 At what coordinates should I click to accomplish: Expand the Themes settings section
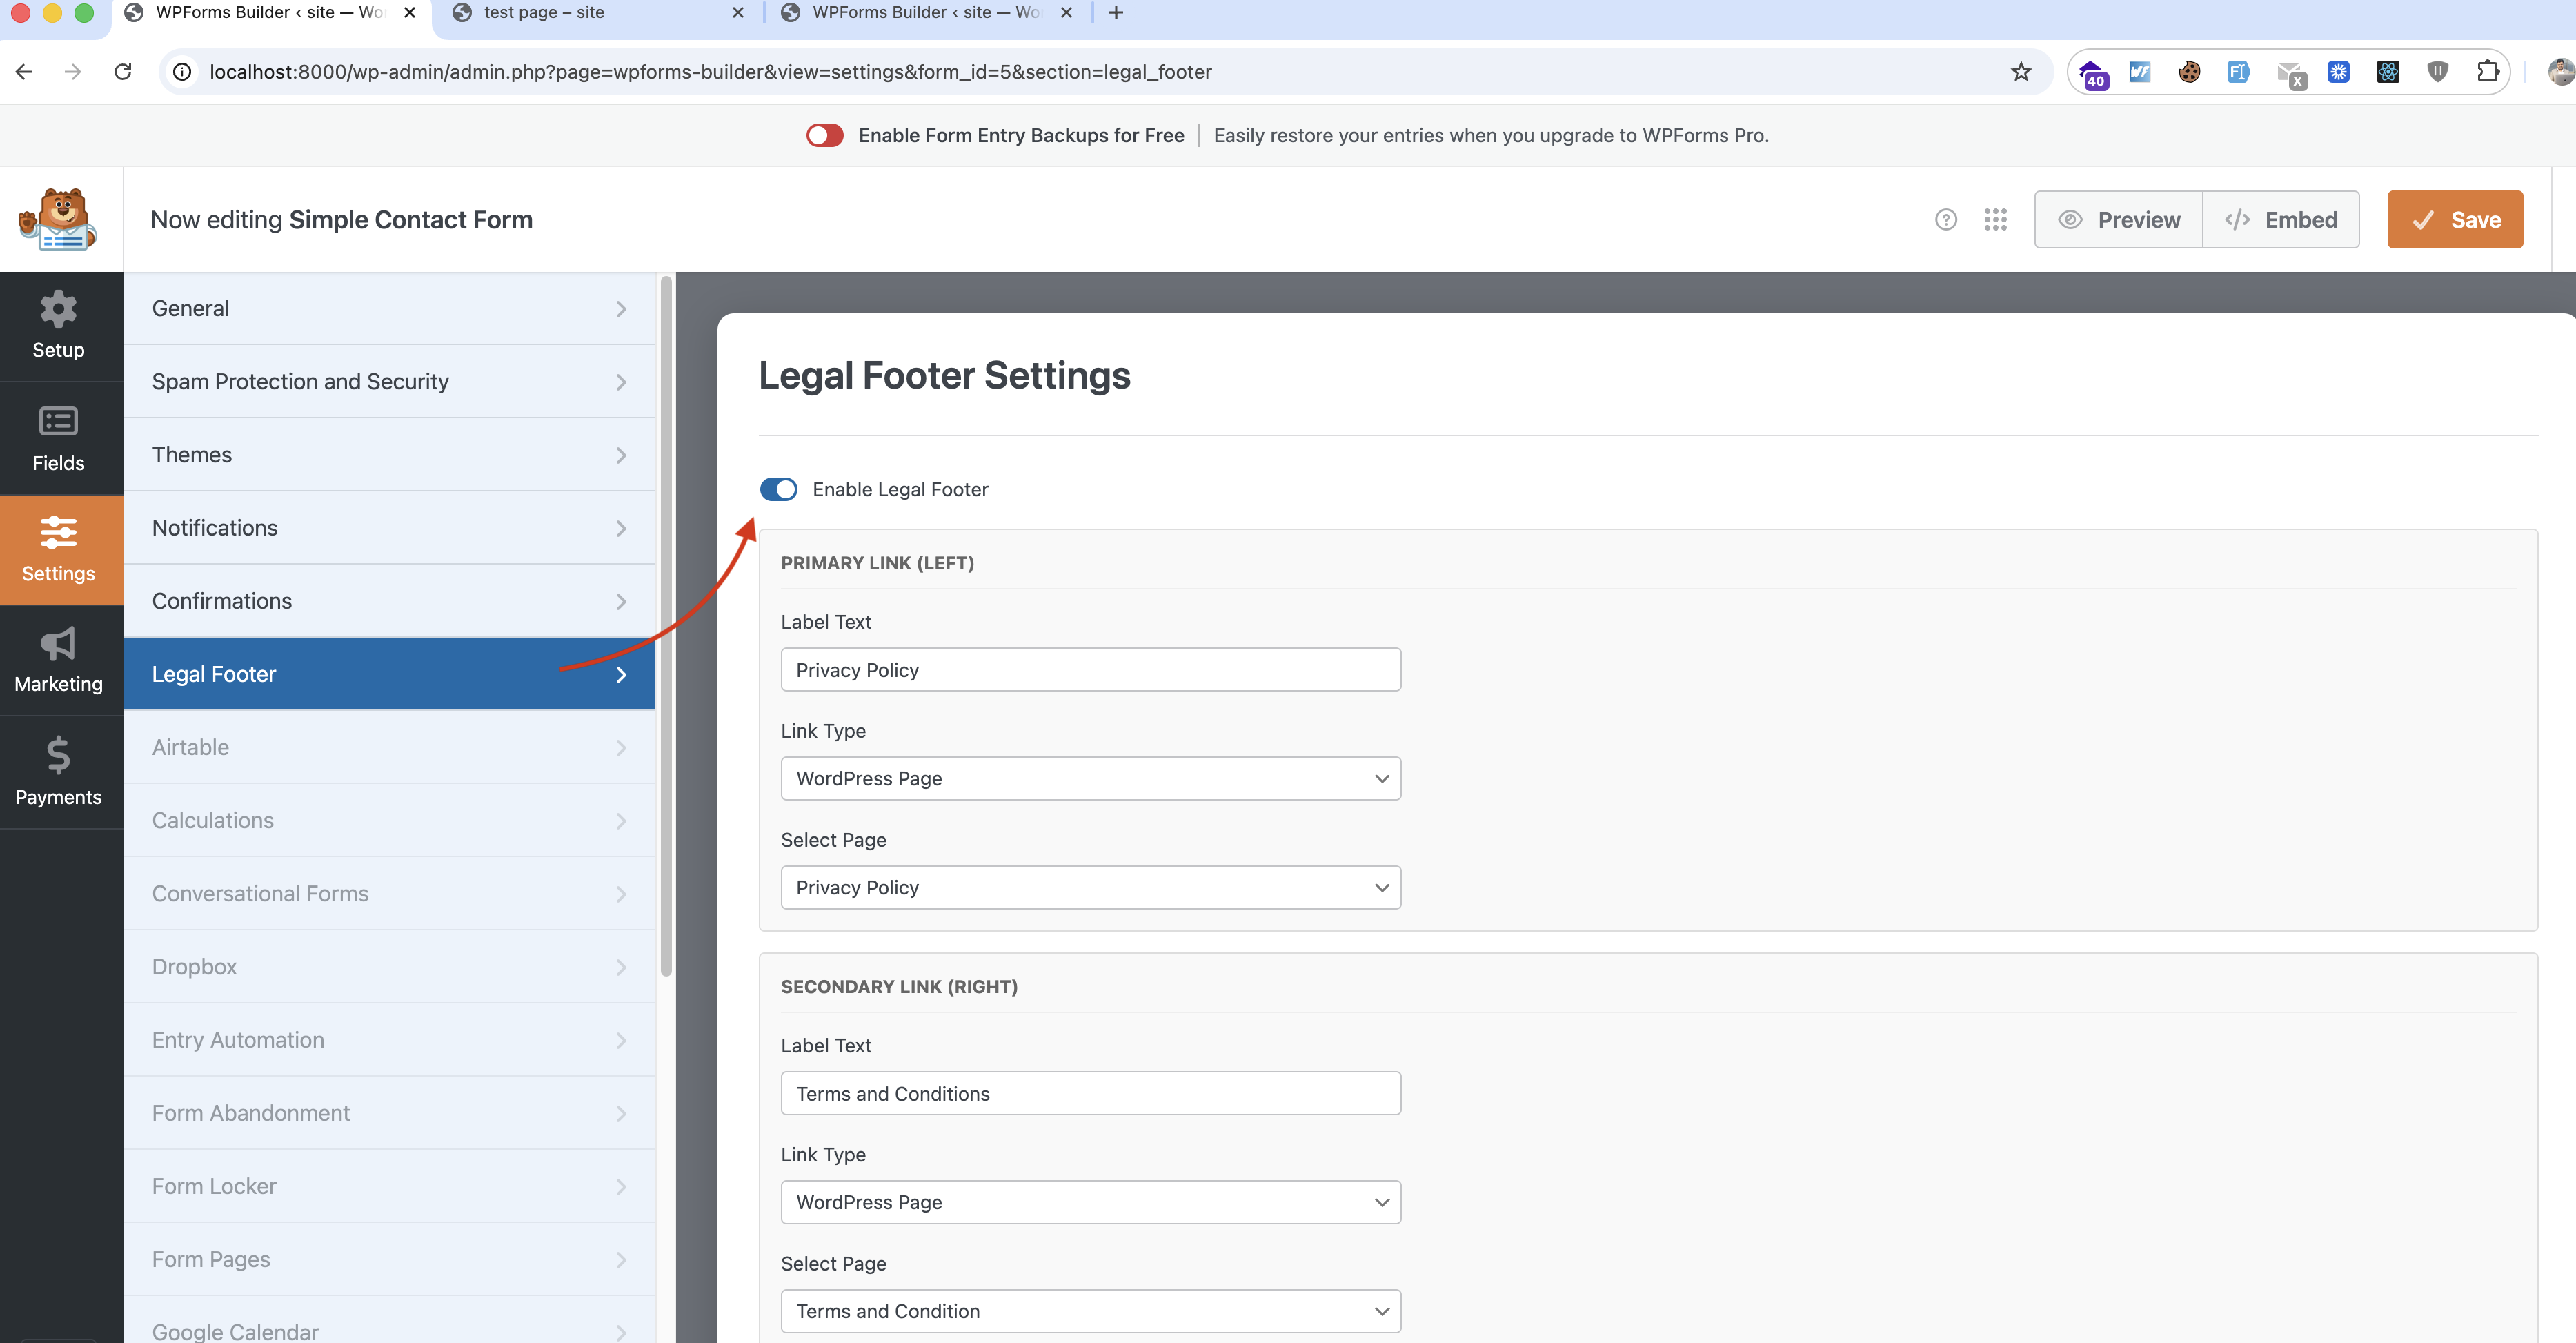[x=389, y=454]
